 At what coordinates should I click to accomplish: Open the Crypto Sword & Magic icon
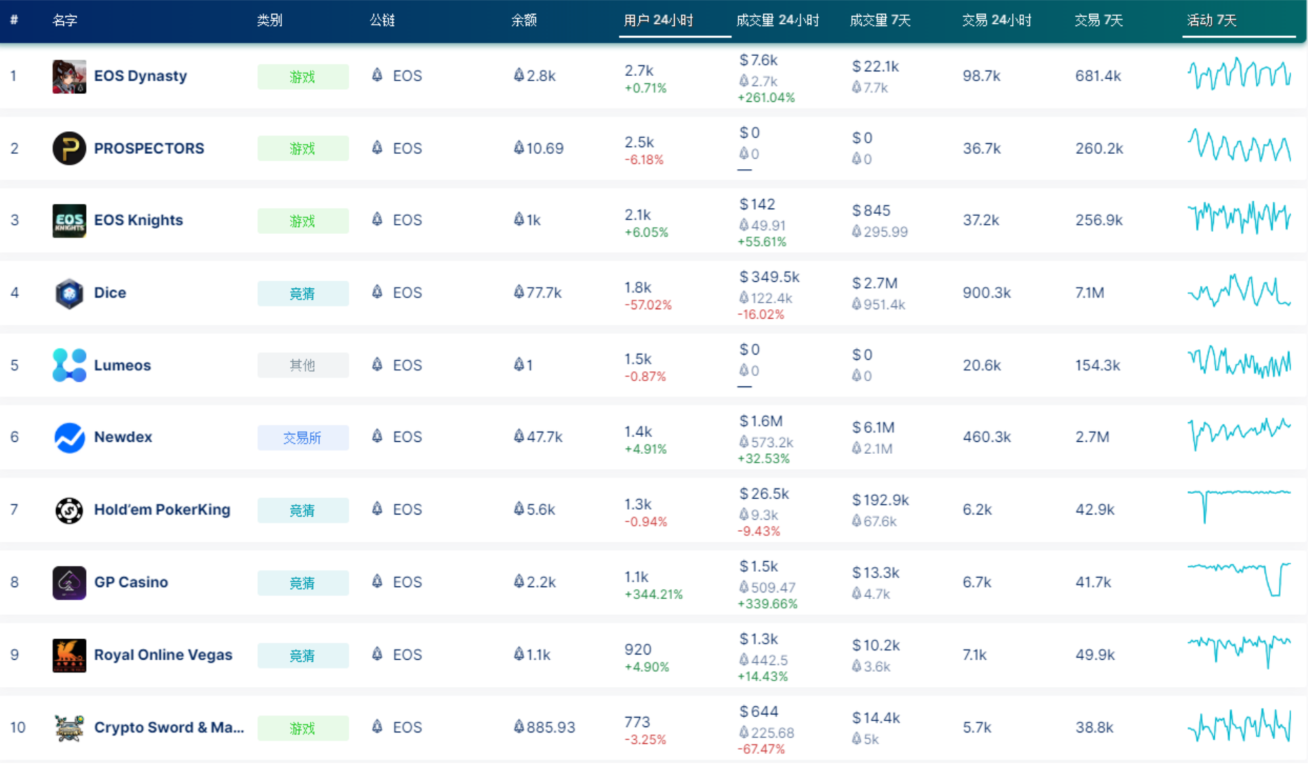[69, 727]
